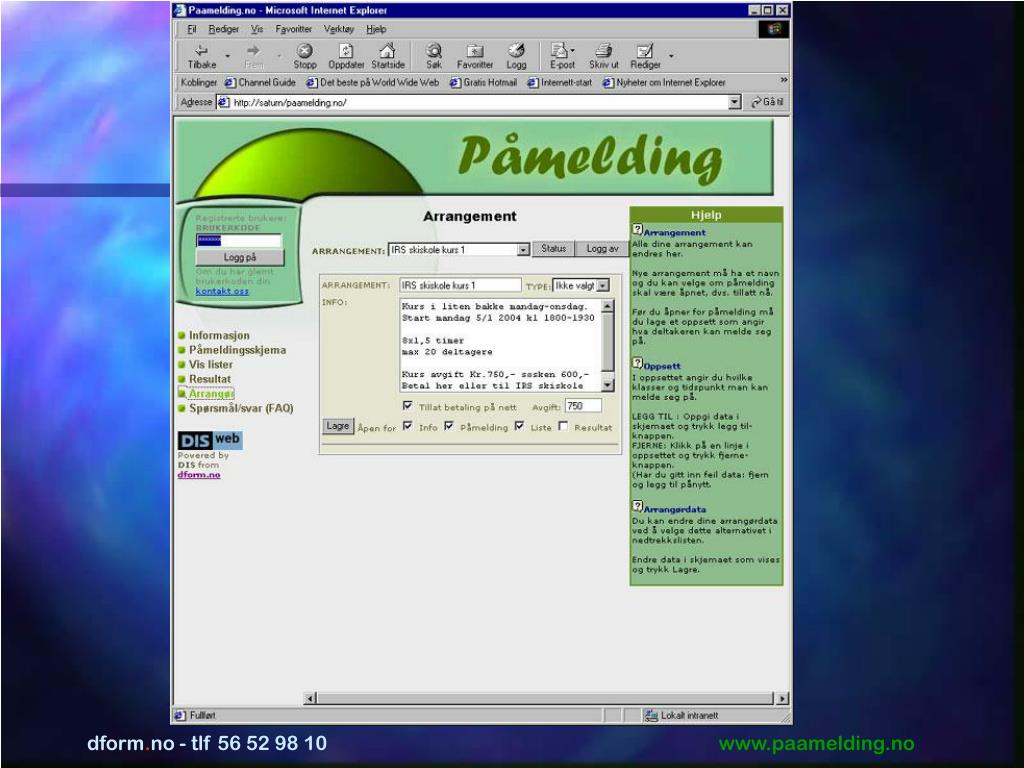The height and width of the screenshot is (768, 1024).
Task: Click the Windows logo throbber icon
Action: coord(774,29)
